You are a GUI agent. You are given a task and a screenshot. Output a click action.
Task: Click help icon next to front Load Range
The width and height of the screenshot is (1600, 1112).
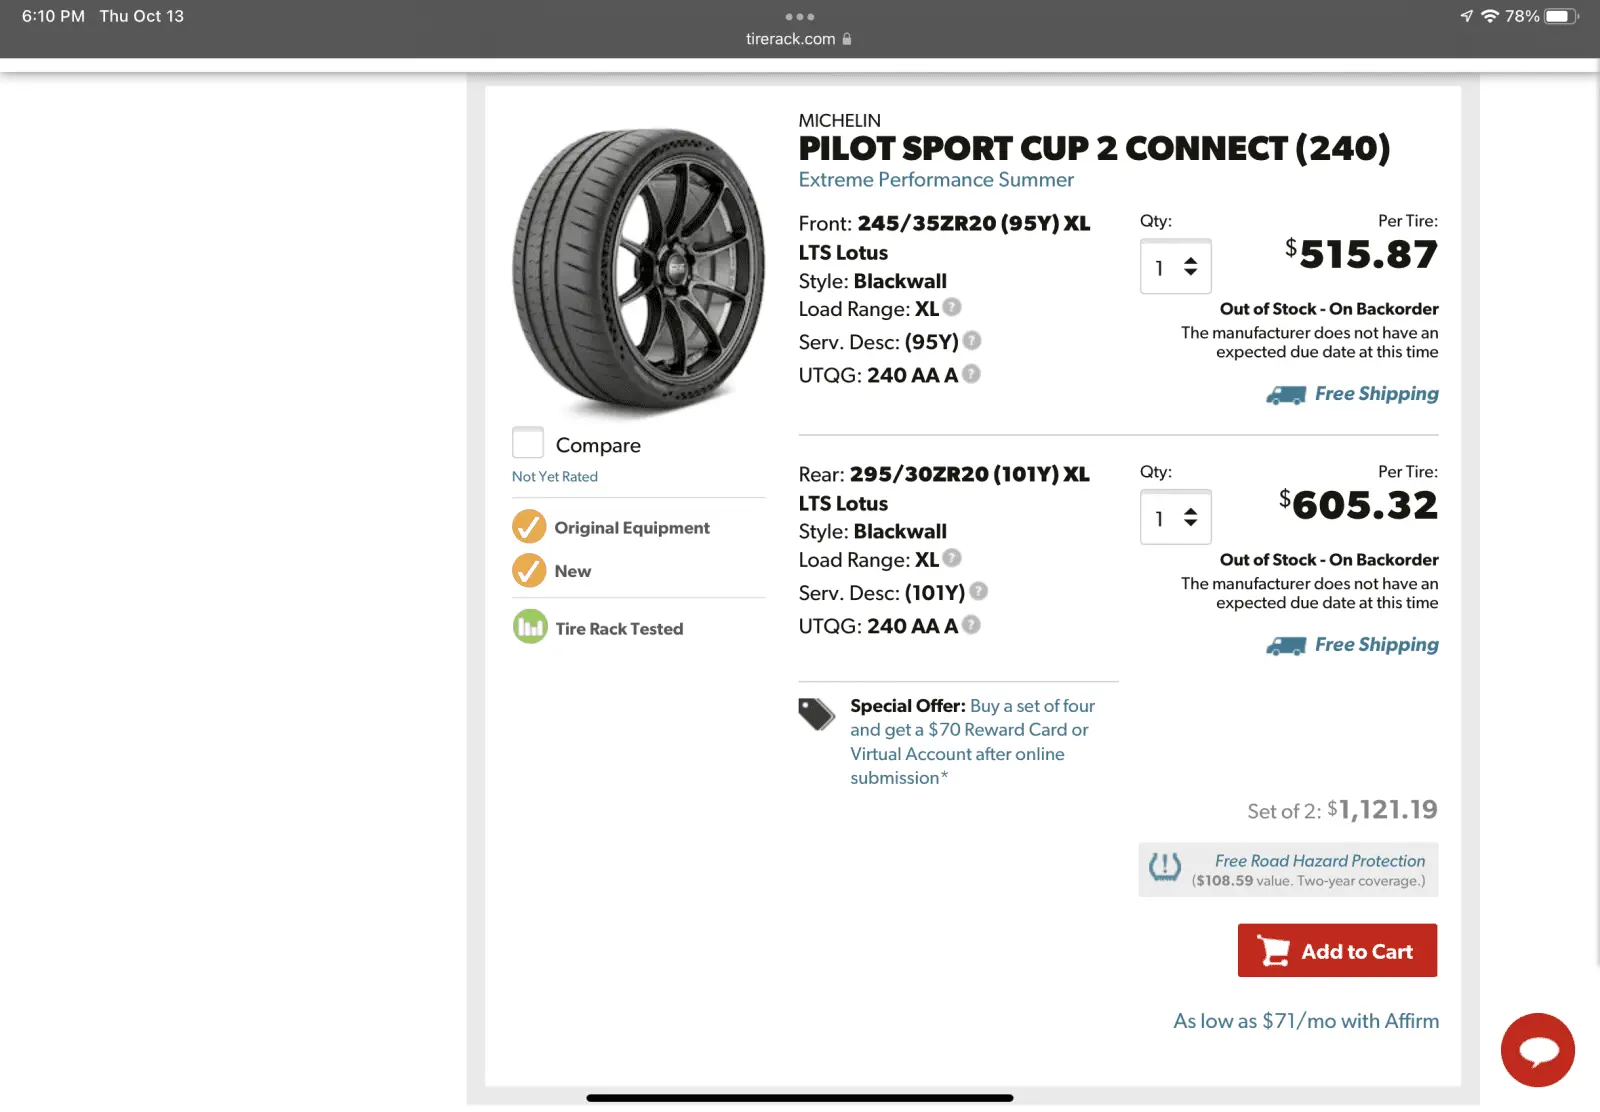coord(952,307)
